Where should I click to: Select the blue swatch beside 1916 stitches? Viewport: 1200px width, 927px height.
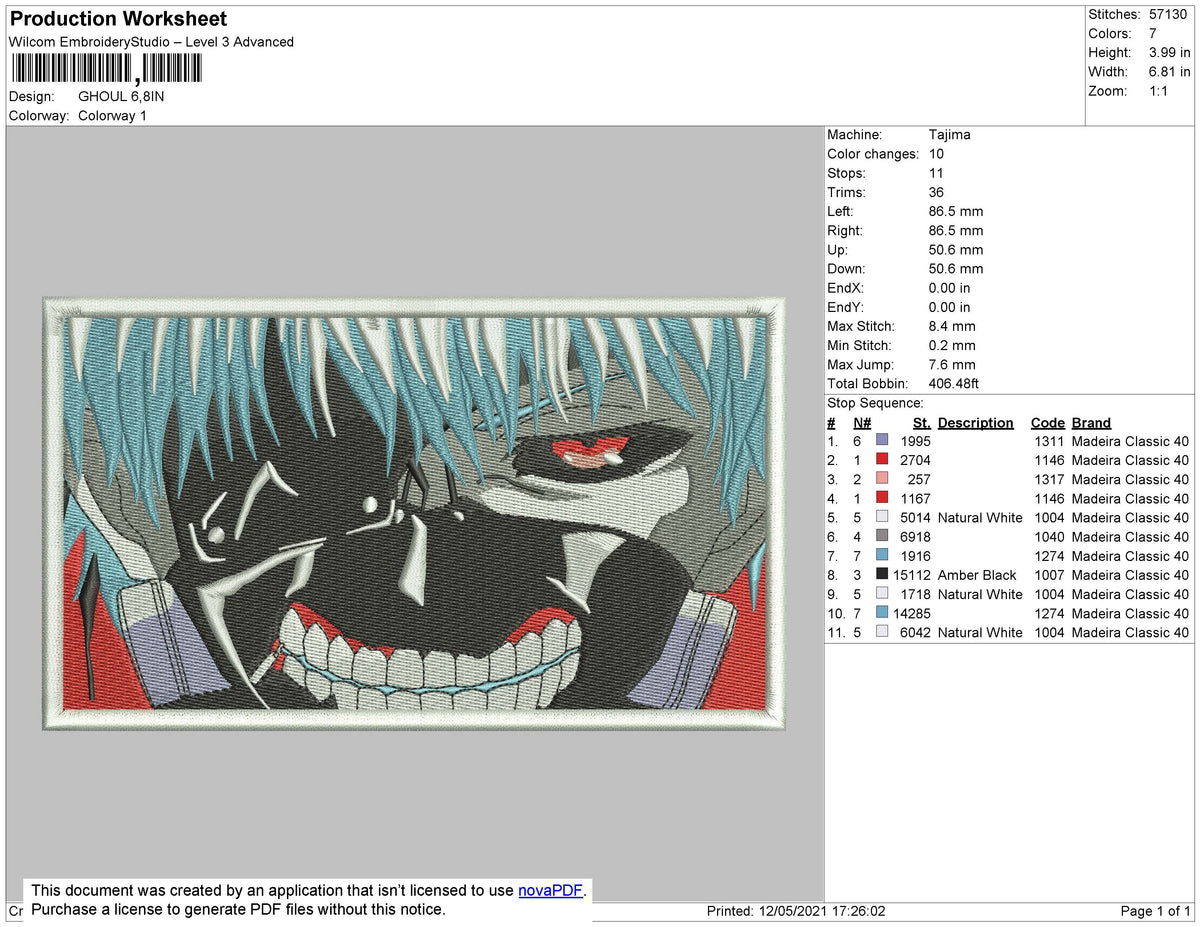click(x=882, y=556)
